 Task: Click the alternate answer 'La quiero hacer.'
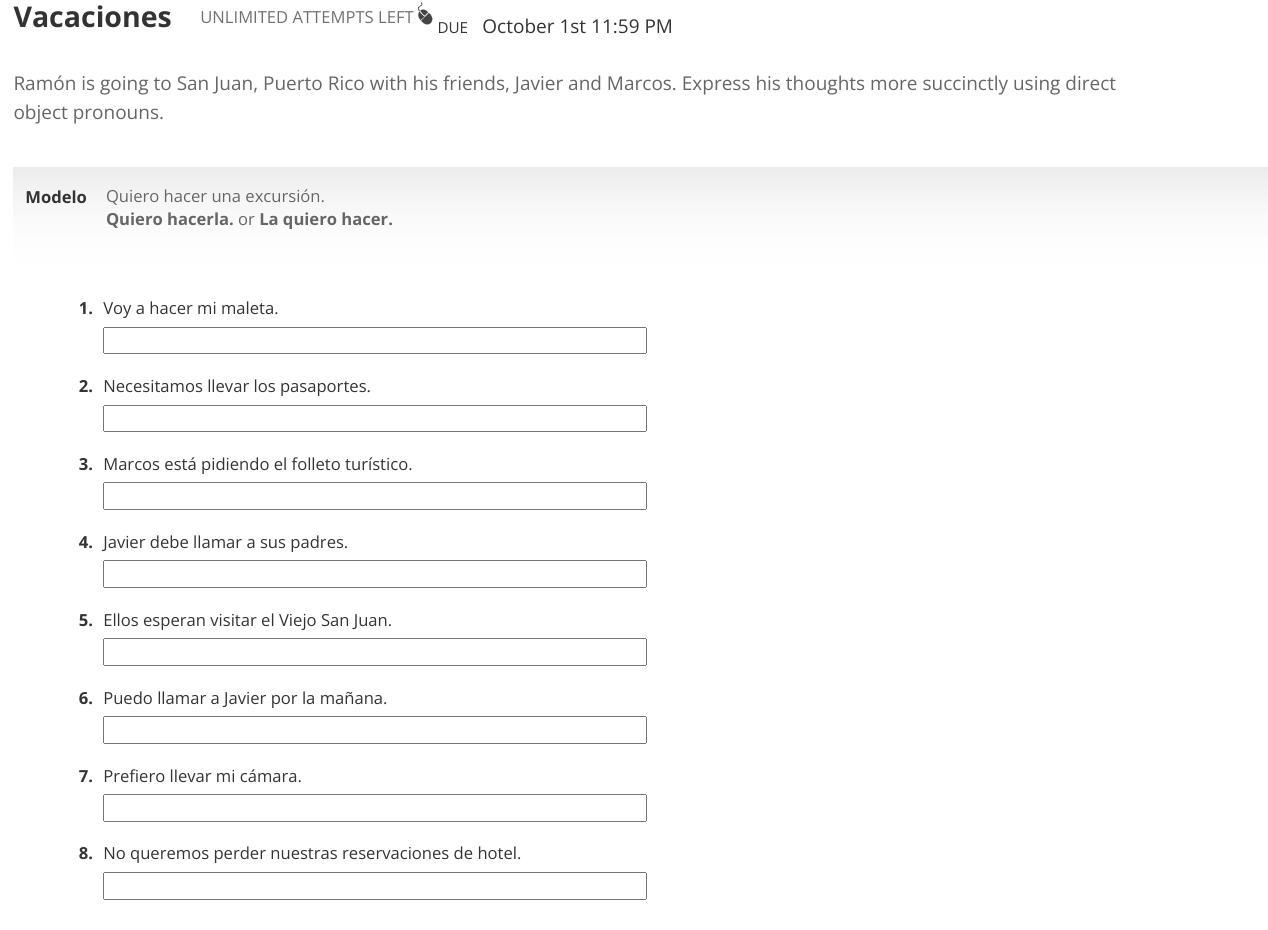(326, 220)
